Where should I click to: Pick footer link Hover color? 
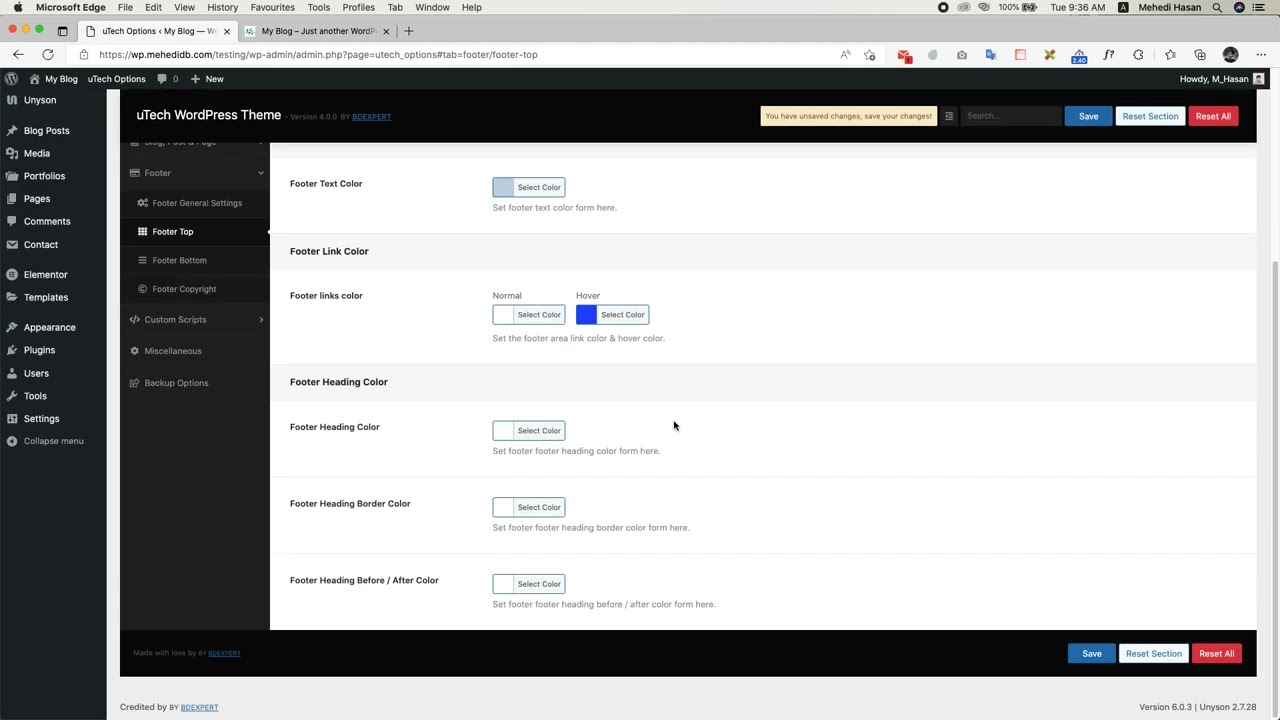click(x=613, y=315)
